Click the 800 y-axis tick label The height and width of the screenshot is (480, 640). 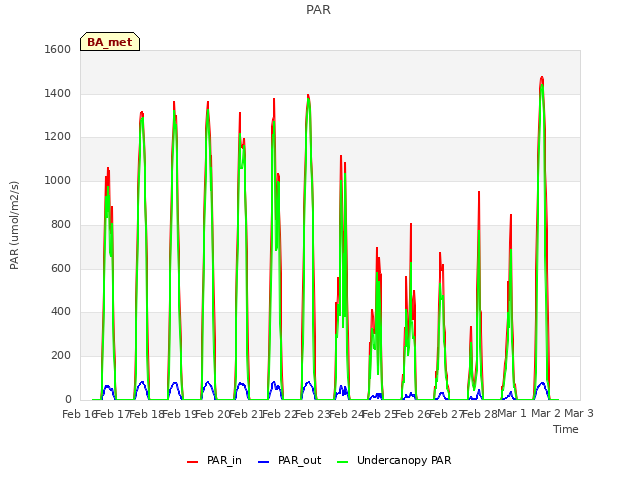[61, 224]
